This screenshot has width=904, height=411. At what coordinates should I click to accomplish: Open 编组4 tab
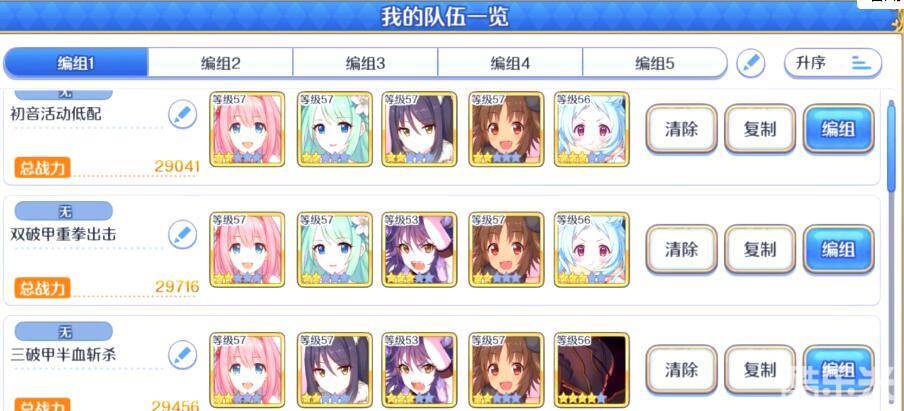(x=510, y=63)
